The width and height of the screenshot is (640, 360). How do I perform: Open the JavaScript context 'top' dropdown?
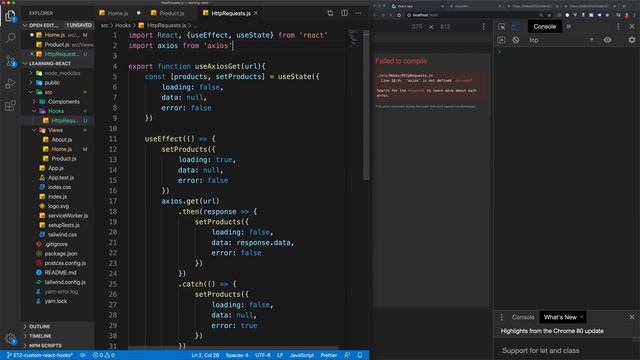pos(561,40)
